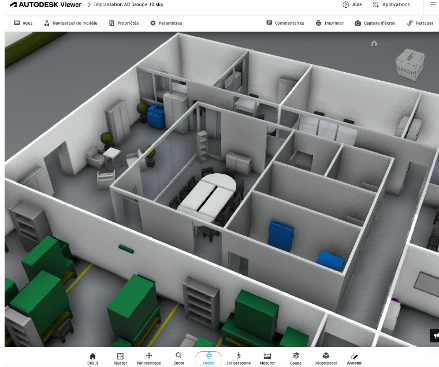Click the Autodesk Viewer logo
Screen dimensions: 439x367
(45, 5)
